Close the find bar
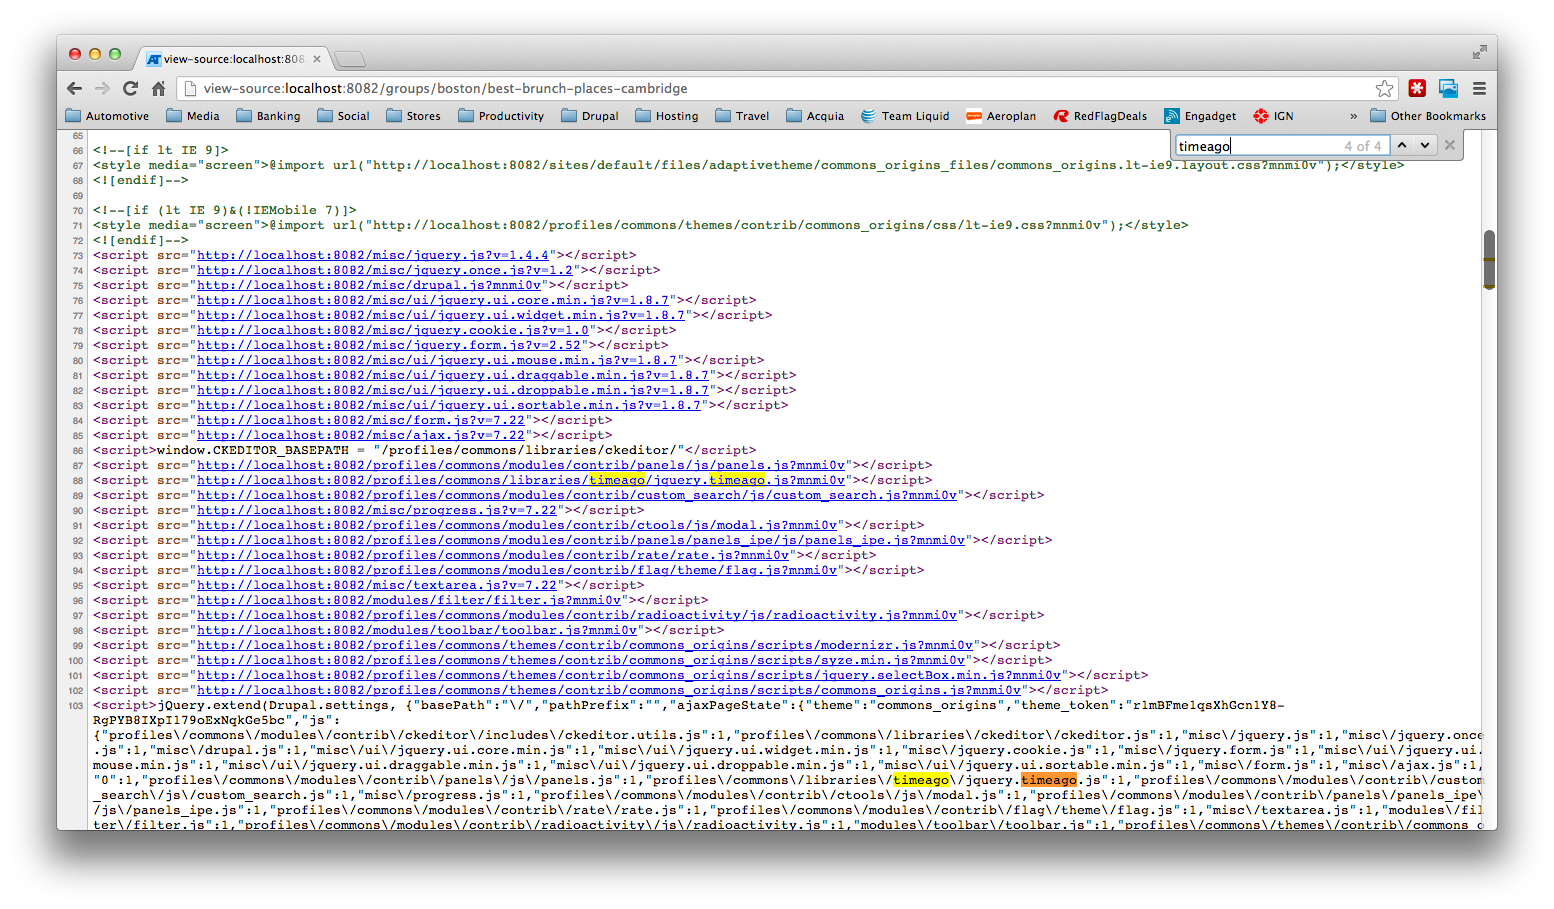 tap(1450, 145)
